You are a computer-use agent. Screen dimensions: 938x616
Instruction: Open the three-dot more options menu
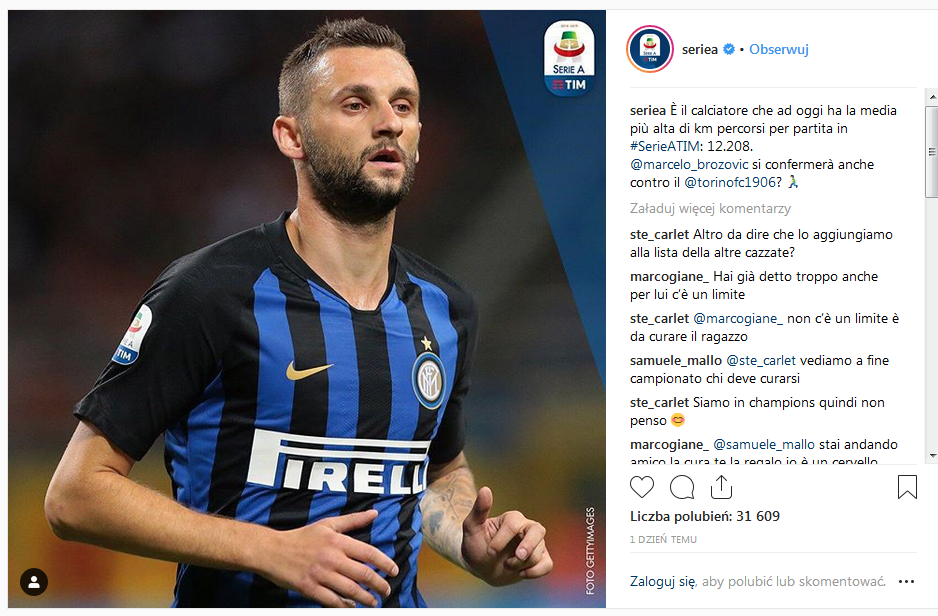[x=906, y=581]
